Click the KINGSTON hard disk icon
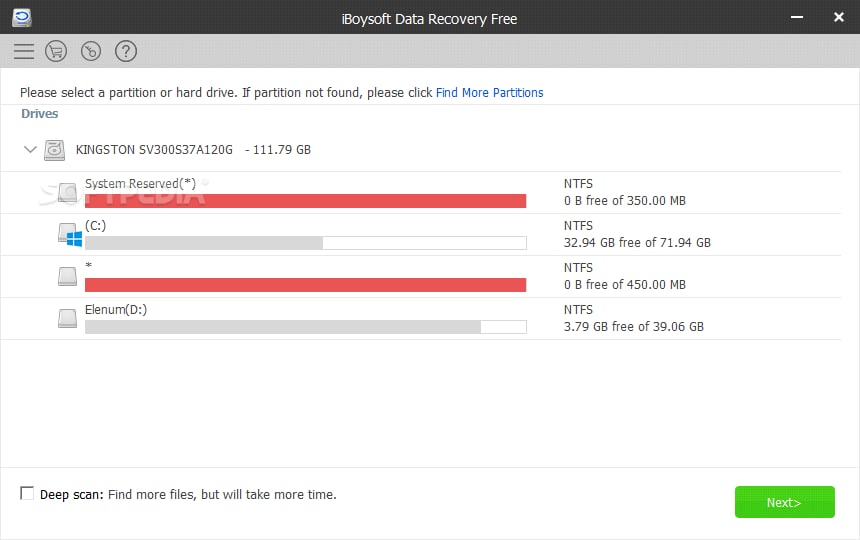 (x=55, y=150)
